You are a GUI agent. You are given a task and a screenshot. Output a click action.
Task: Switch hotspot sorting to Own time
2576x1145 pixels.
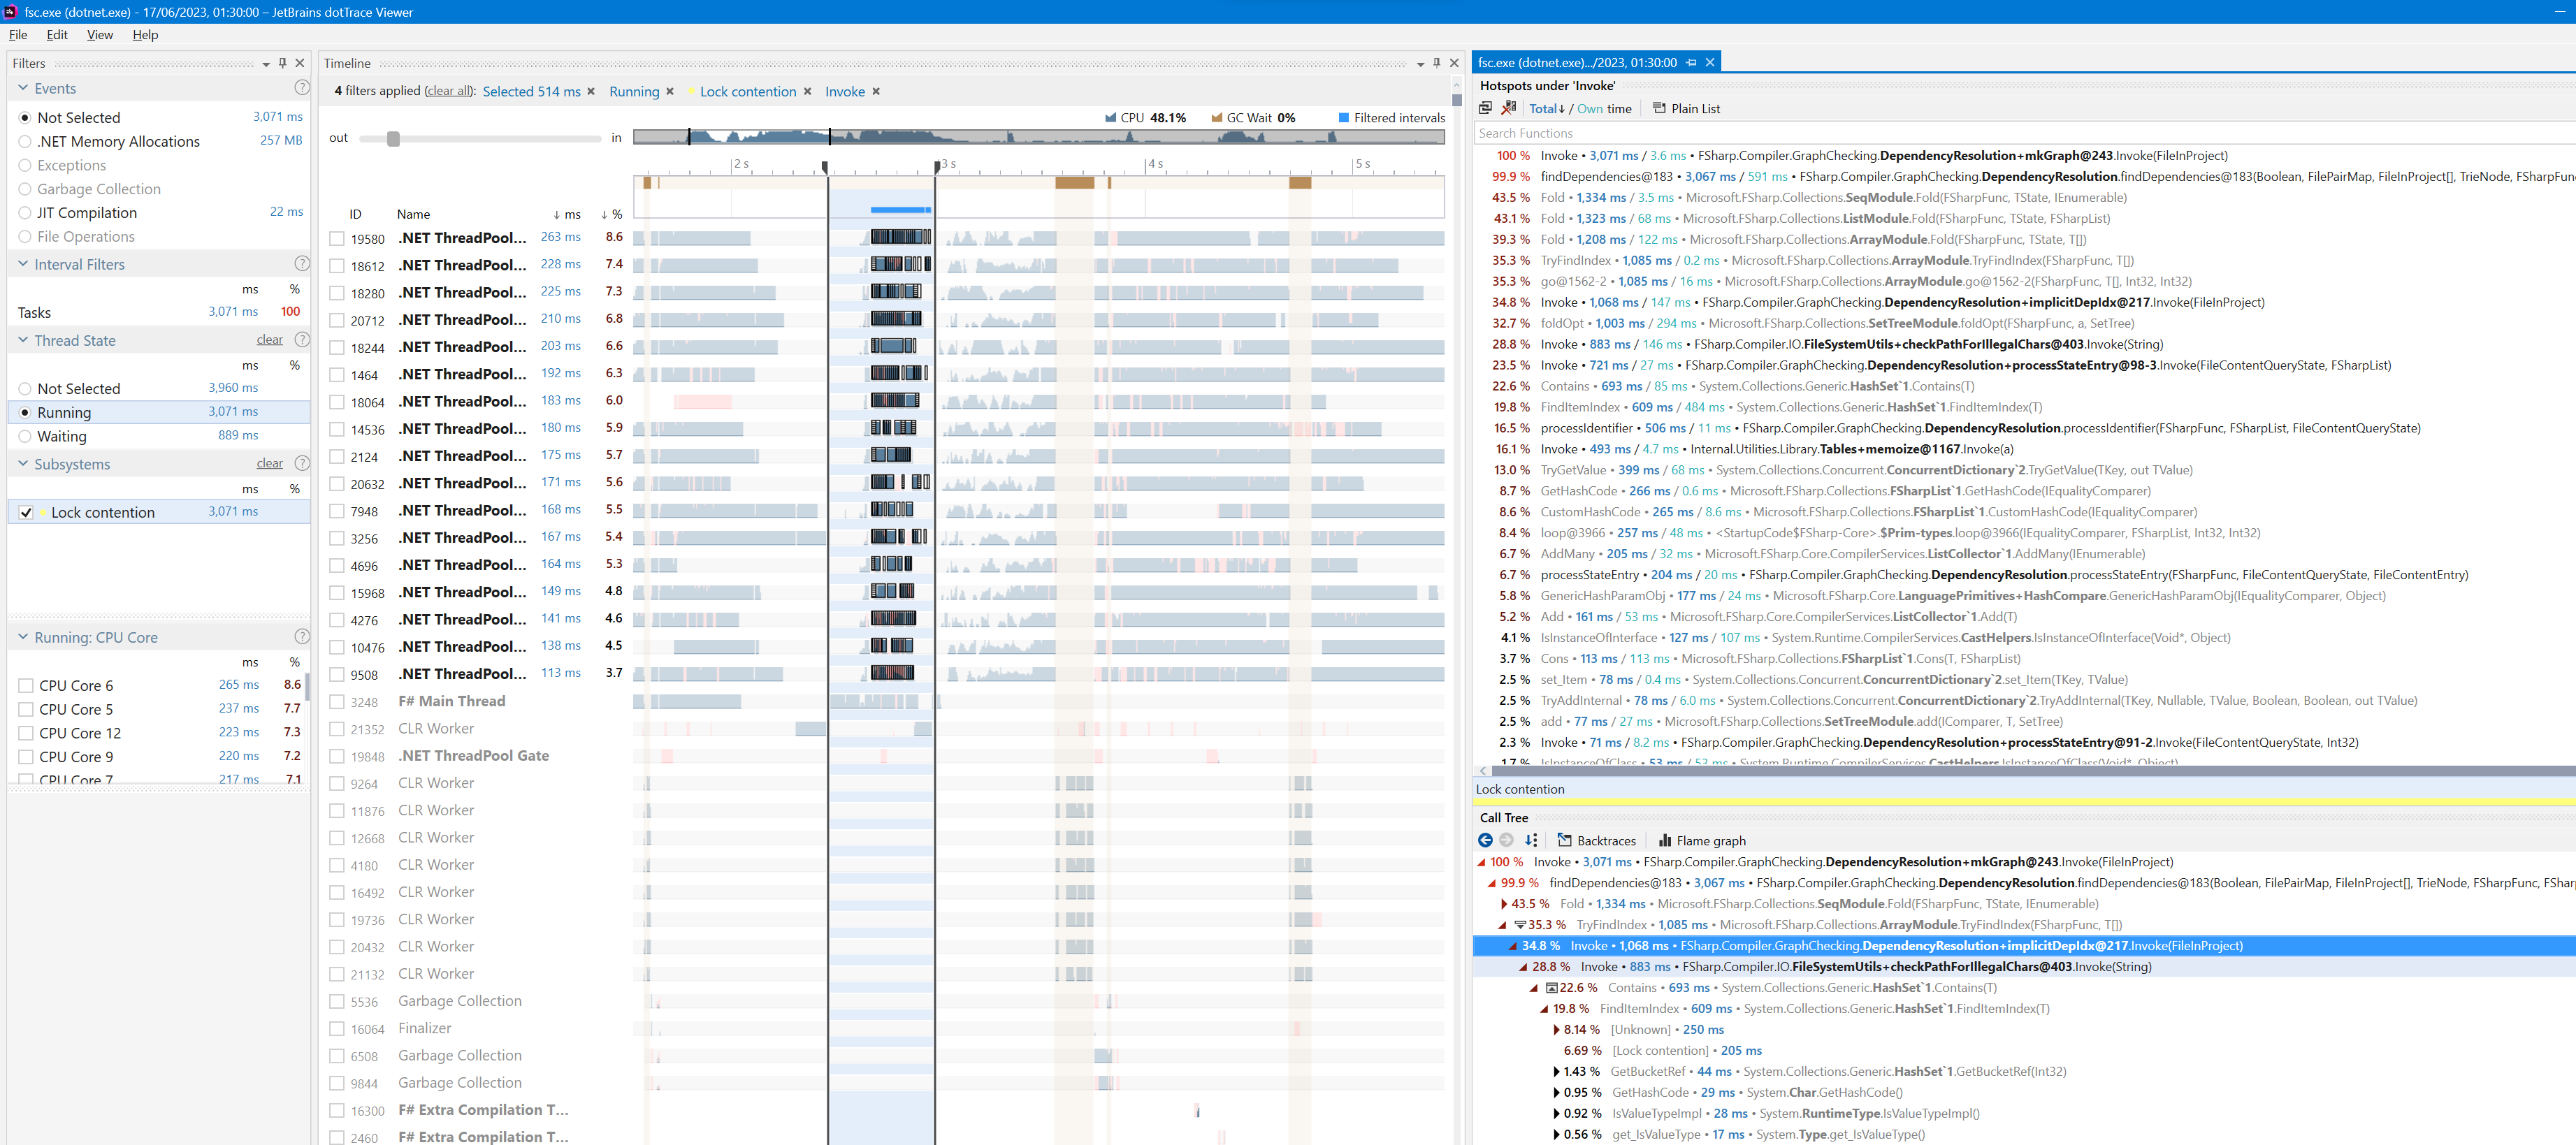pos(1590,109)
